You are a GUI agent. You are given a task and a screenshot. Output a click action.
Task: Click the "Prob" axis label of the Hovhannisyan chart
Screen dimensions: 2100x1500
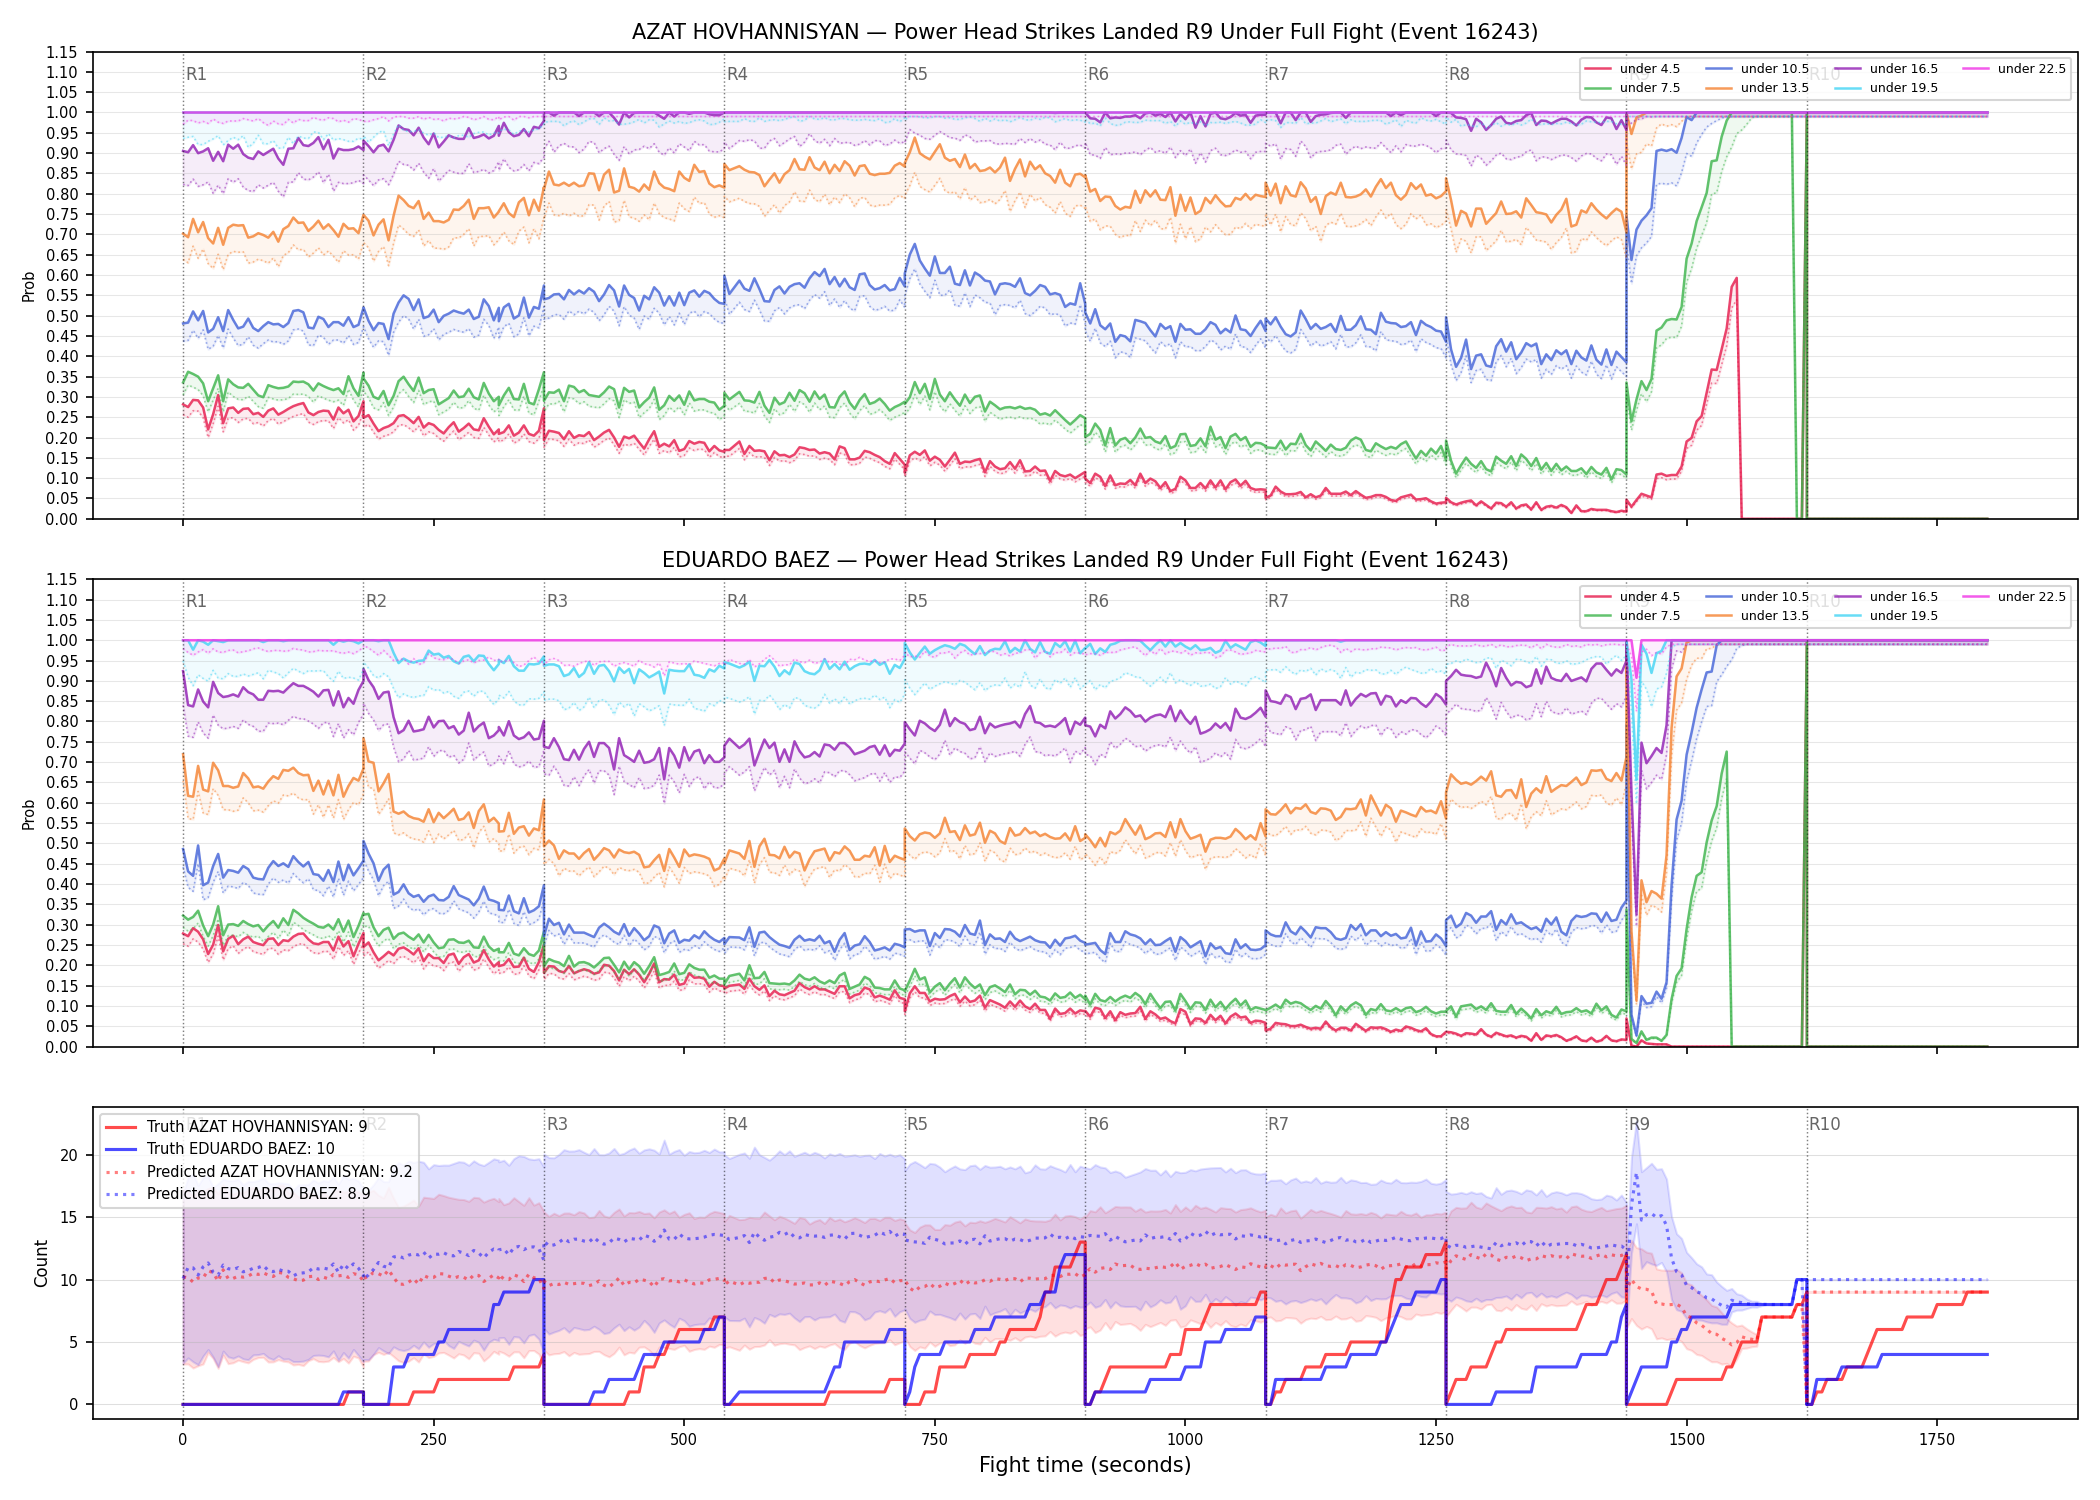pos(29,286)
